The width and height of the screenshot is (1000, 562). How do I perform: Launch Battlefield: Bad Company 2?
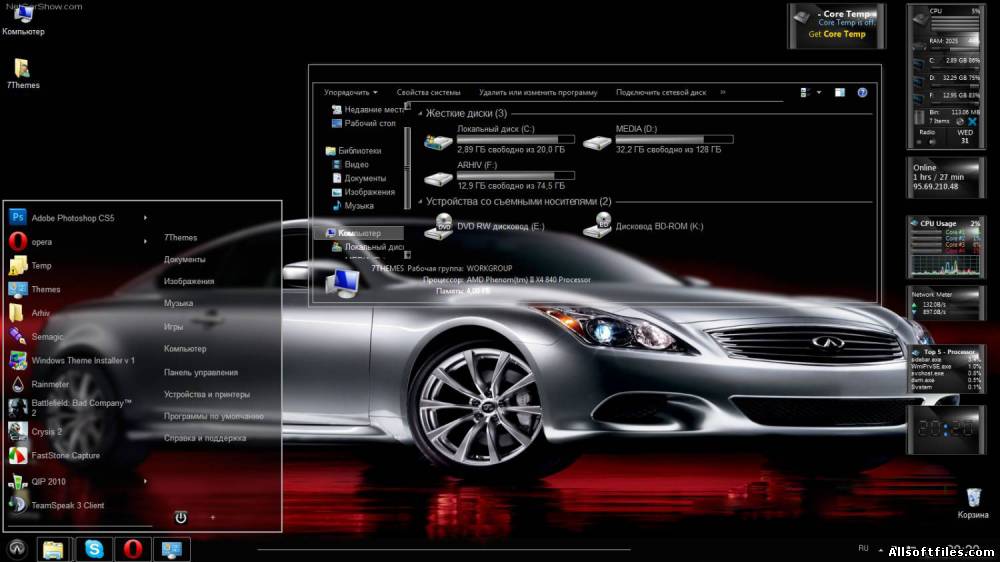[x=82, y=408]
